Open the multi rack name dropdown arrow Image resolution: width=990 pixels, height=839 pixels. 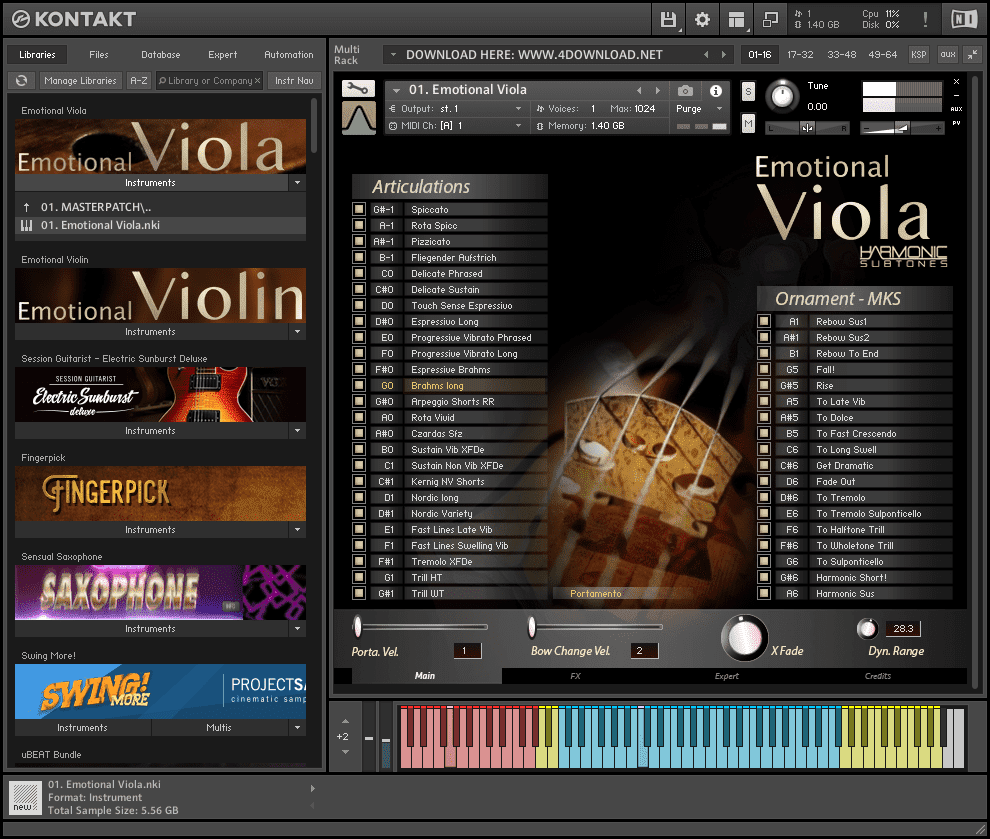(x=393, y=55)
